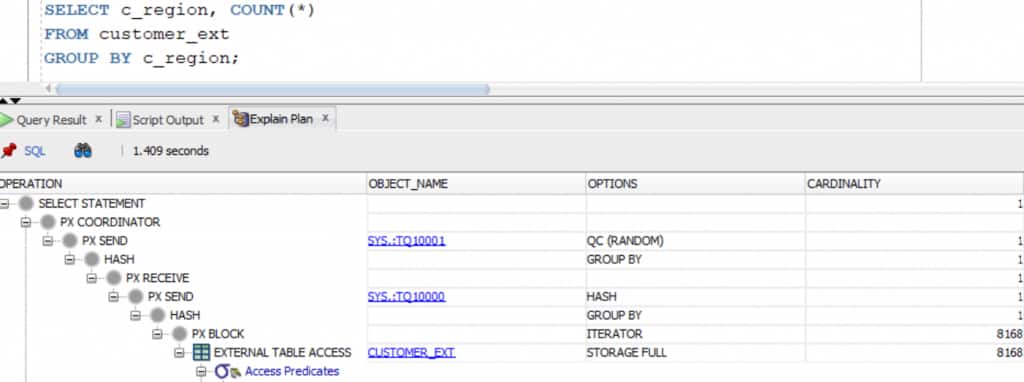Collapse the SELECT STATEMENT tree node
This screenshot has height=382, width=1024.
pyautogui.click(x=5, y=204)
